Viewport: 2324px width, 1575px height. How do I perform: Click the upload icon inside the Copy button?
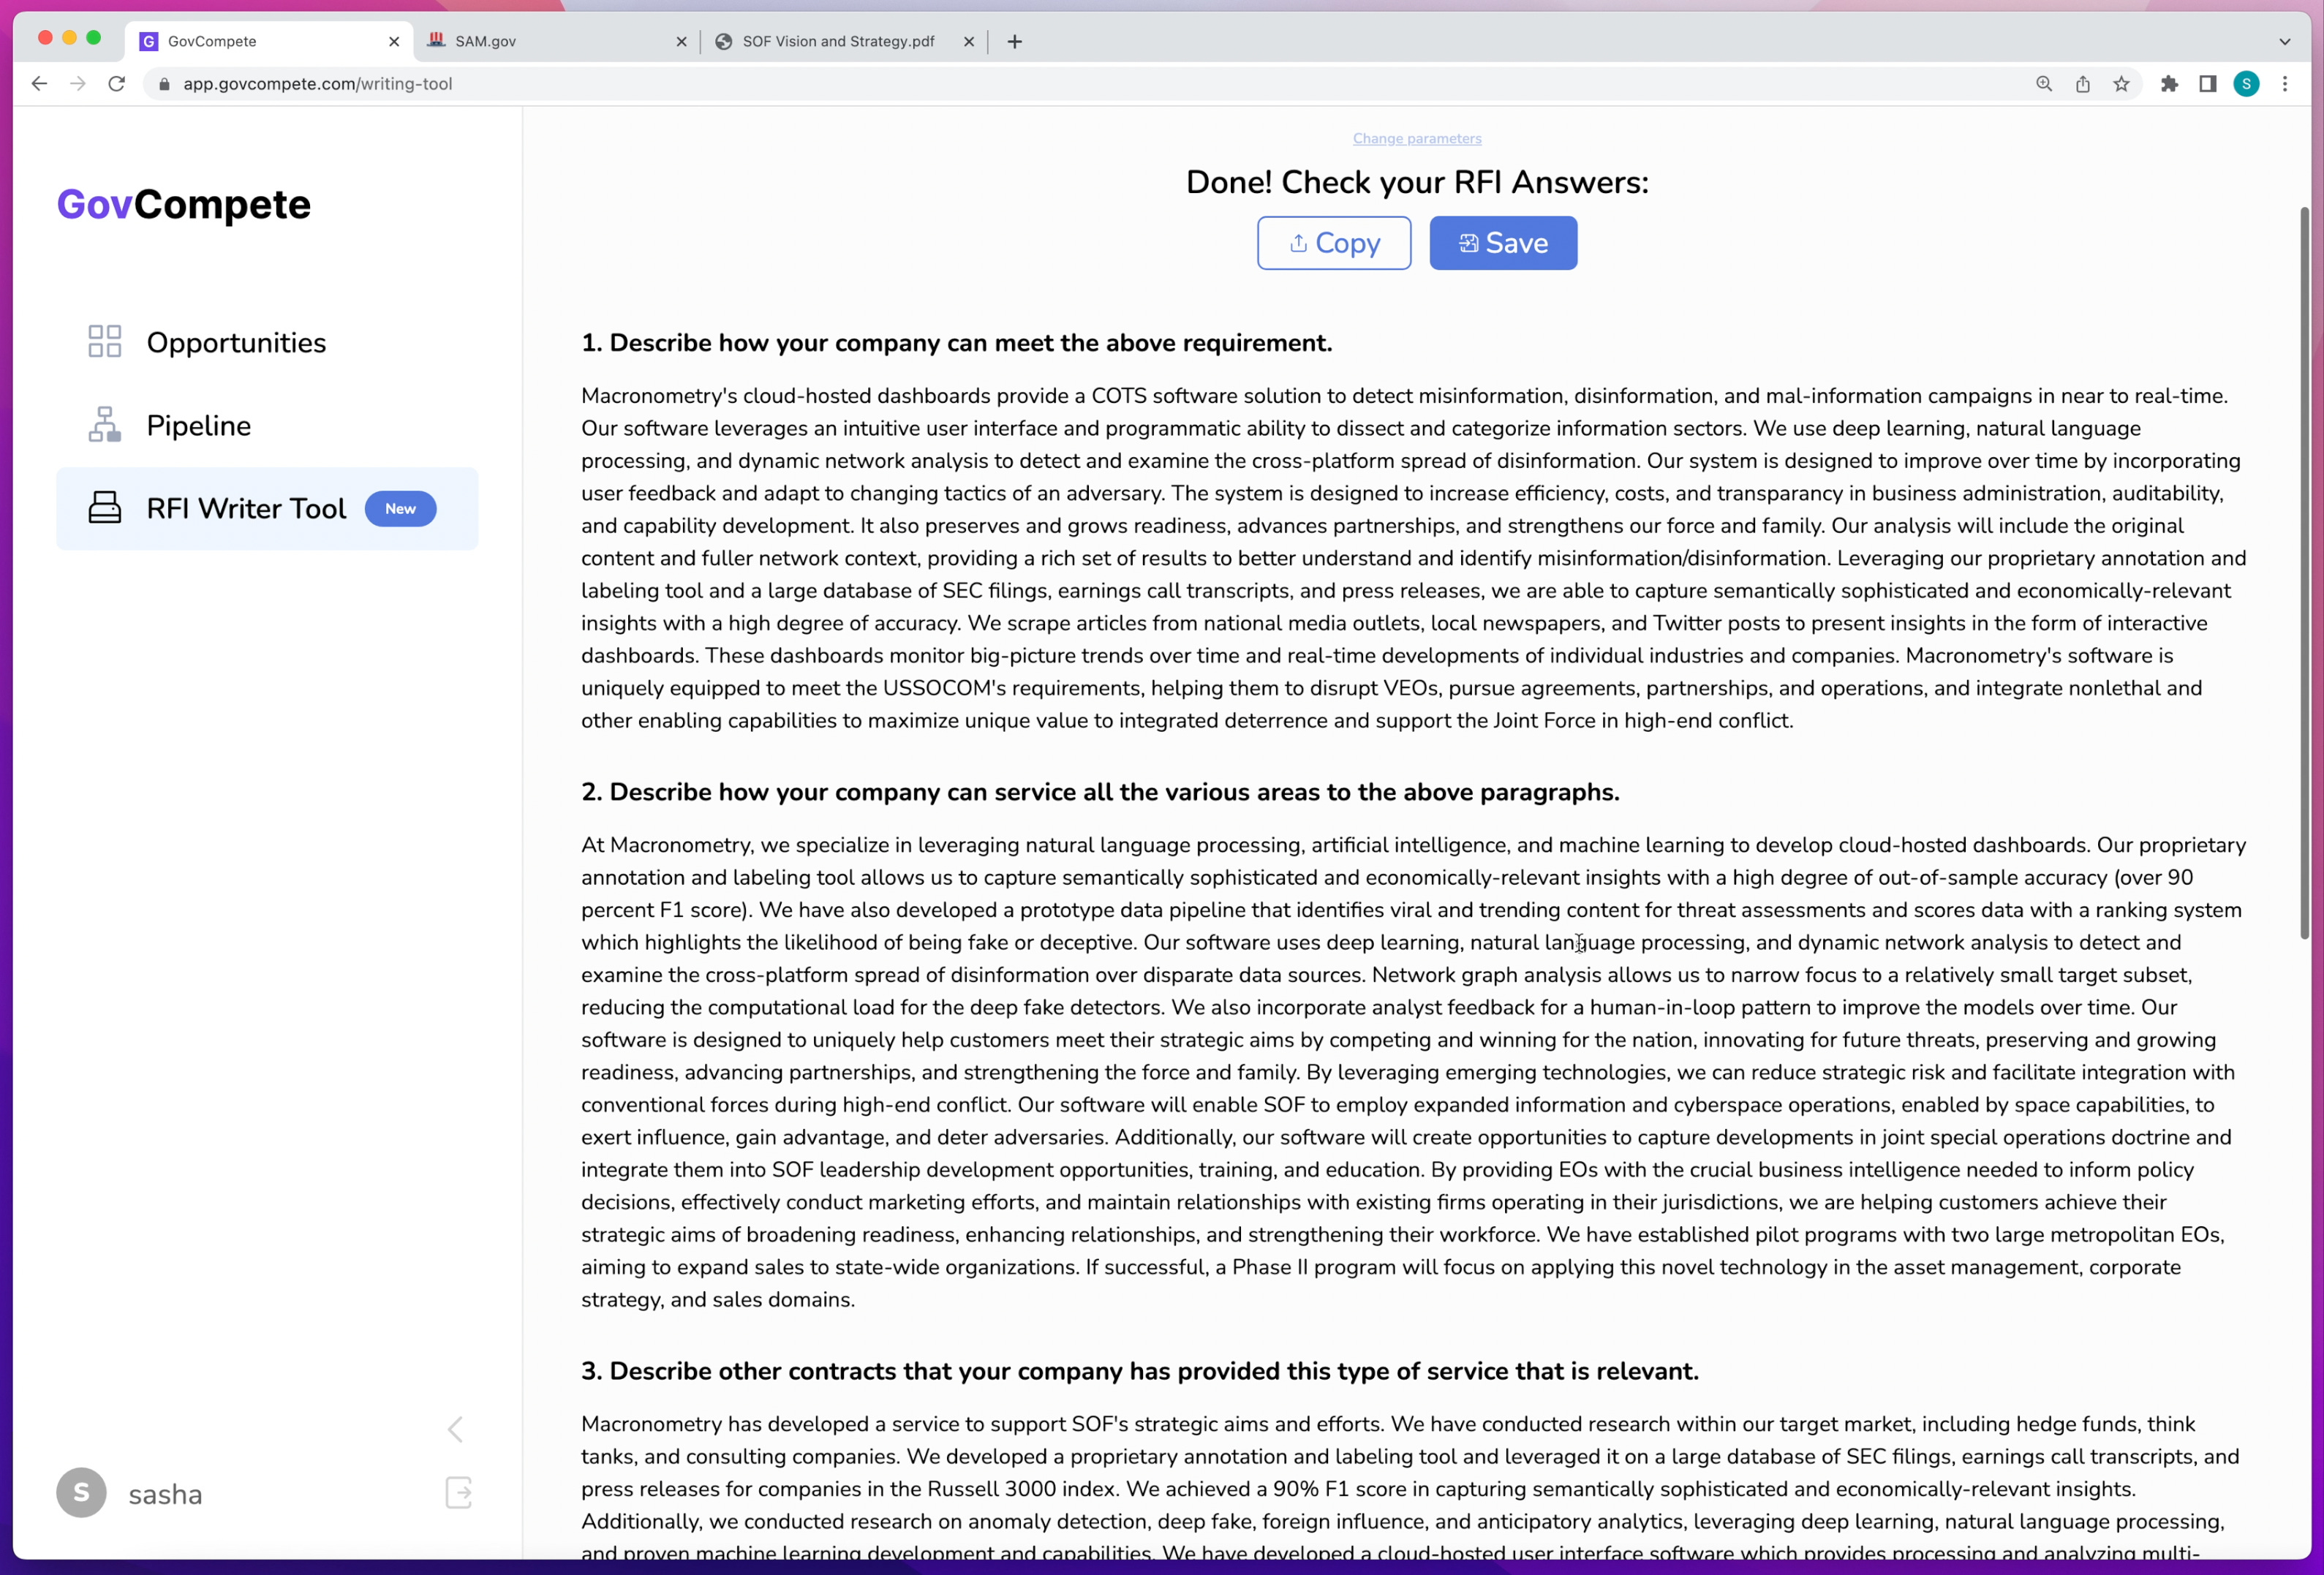point(1298,243)
